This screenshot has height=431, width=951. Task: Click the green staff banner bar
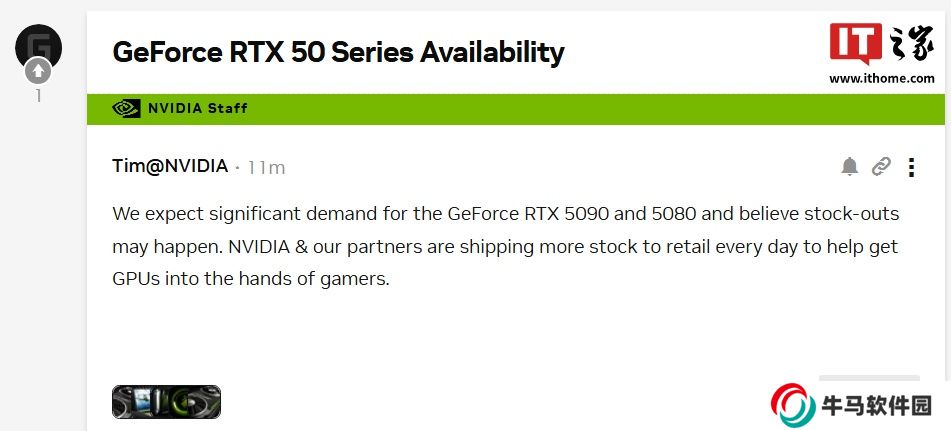(550, 108)
